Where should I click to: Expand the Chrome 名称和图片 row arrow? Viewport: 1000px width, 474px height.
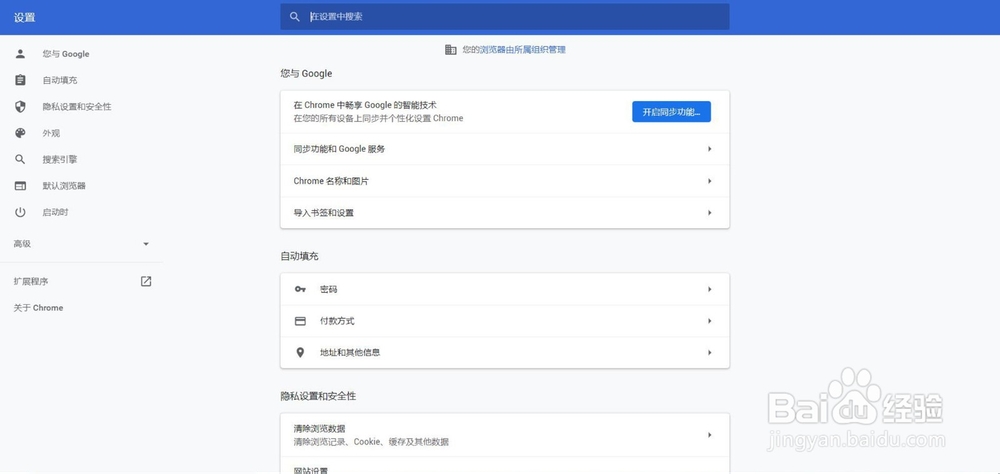pyautogui.click(x=709, y=181)
